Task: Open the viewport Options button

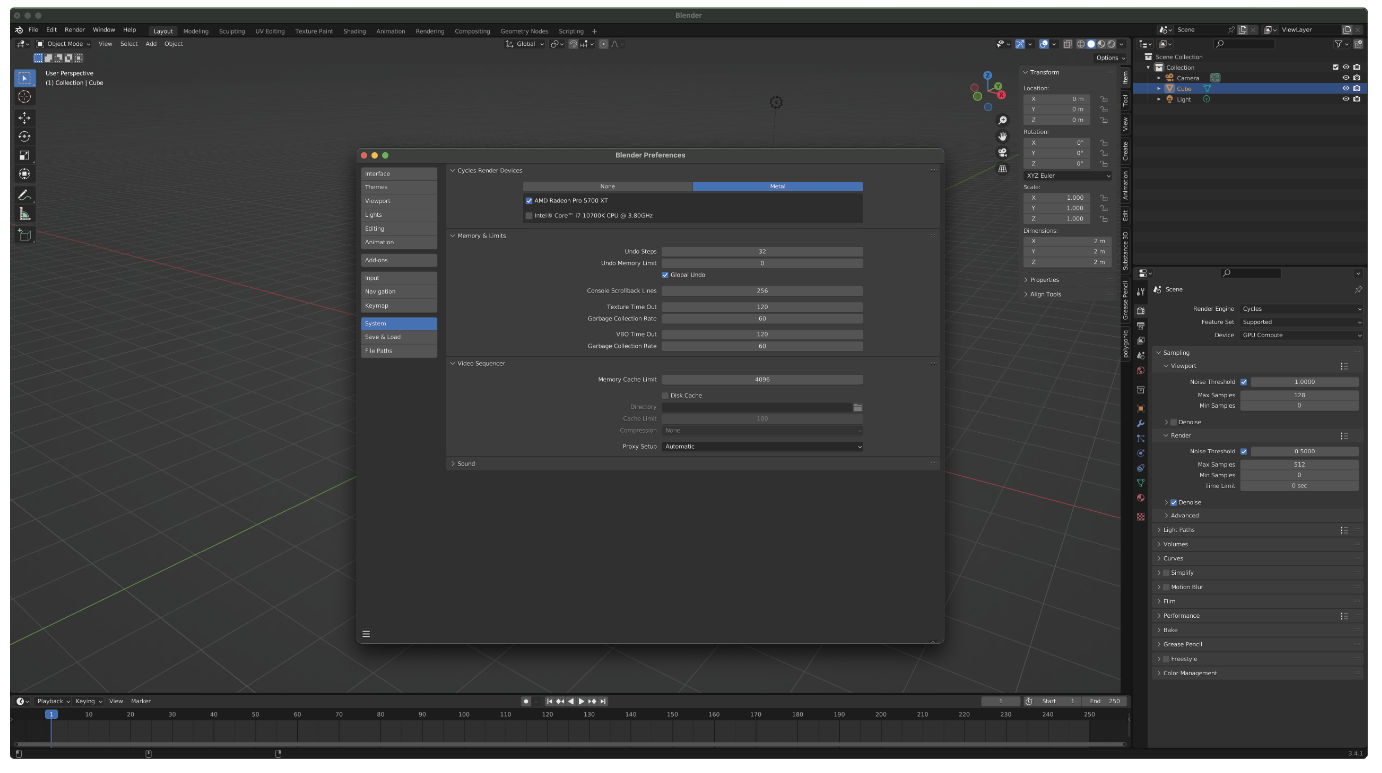Action: coord(1109,57)
